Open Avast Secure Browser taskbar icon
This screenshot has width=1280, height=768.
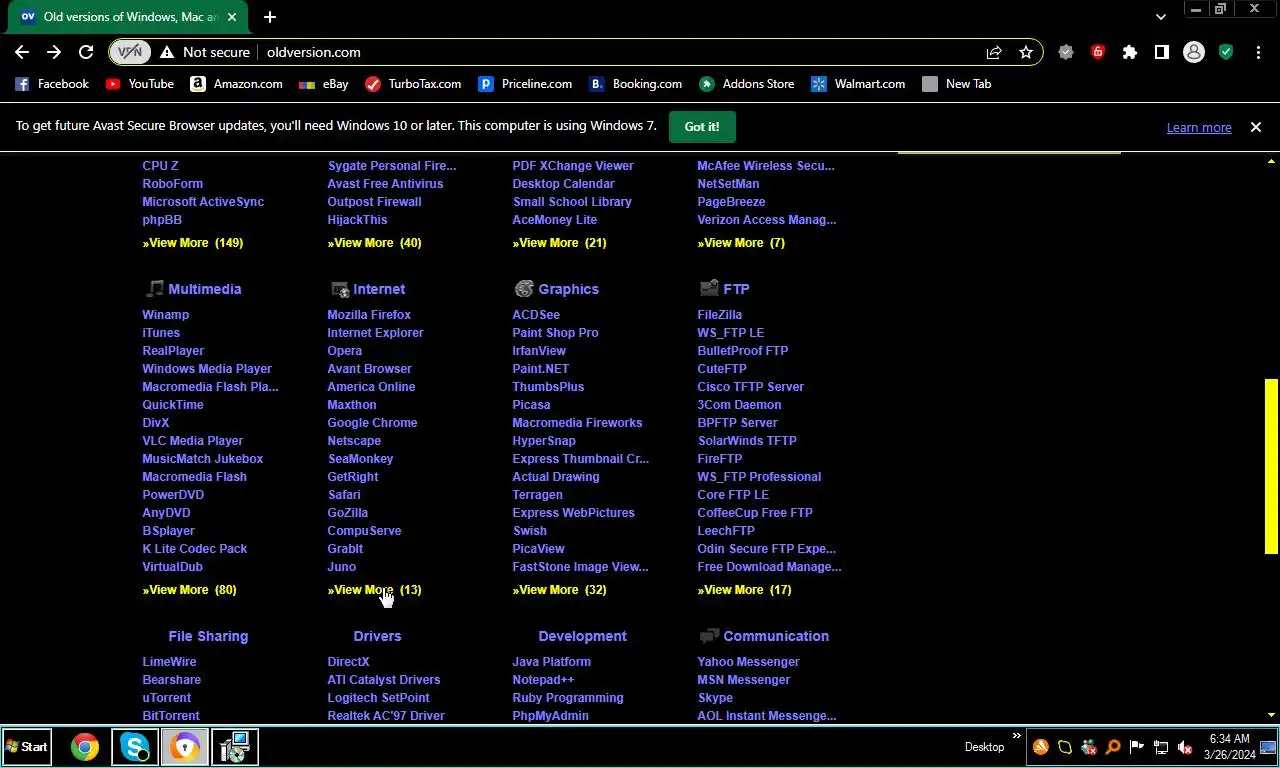(x=185, y=747)
